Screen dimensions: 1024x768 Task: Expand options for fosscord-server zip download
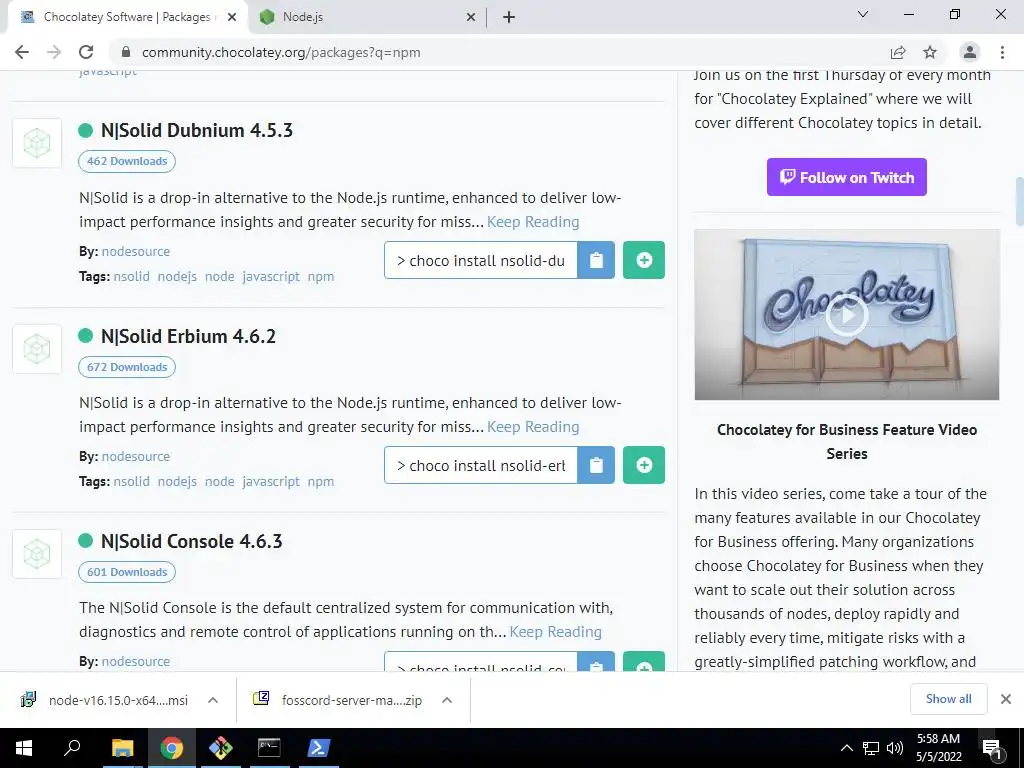coord(447,700)
